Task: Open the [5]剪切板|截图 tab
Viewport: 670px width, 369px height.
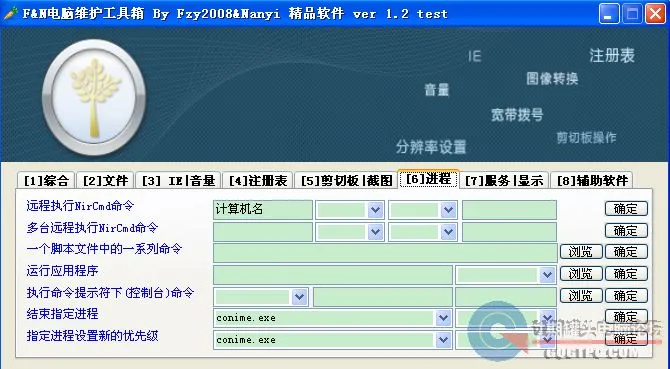Action: [346, 181]
